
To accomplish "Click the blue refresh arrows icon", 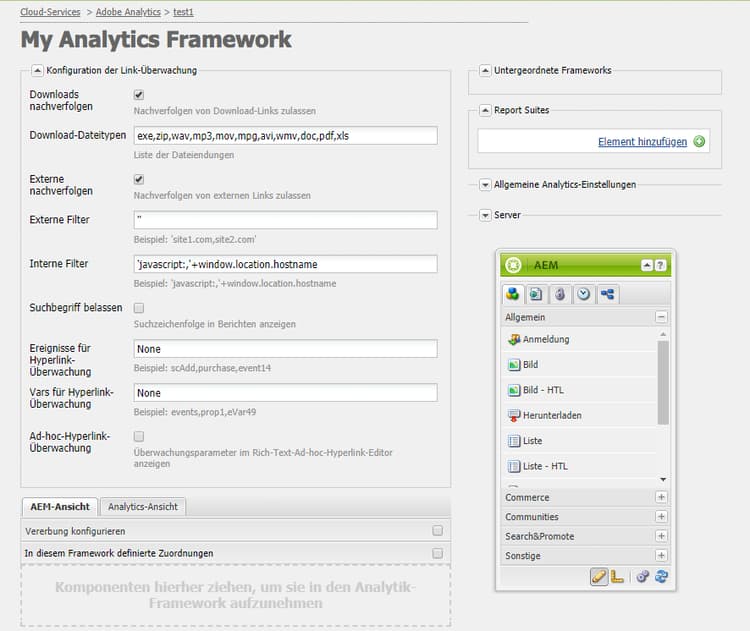I will pos(662,577).
